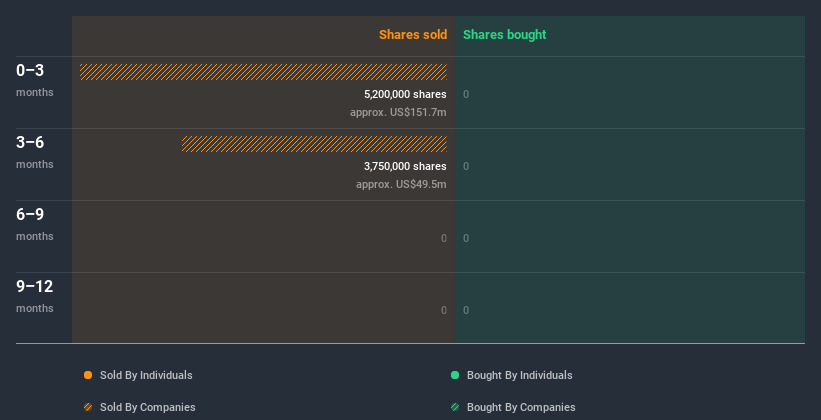Toggle the Sold By Companies legend label
Viewport: 821px width, 420px height.
click(x=147, y=407)
